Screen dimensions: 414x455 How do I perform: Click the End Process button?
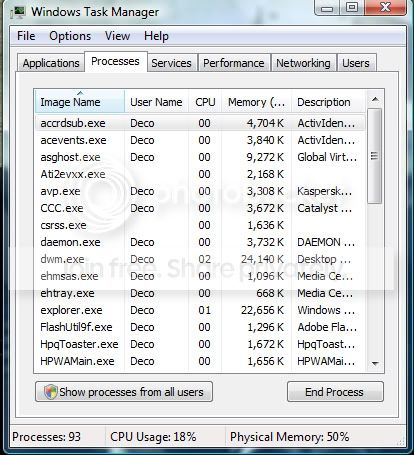(x=335, y=392)
